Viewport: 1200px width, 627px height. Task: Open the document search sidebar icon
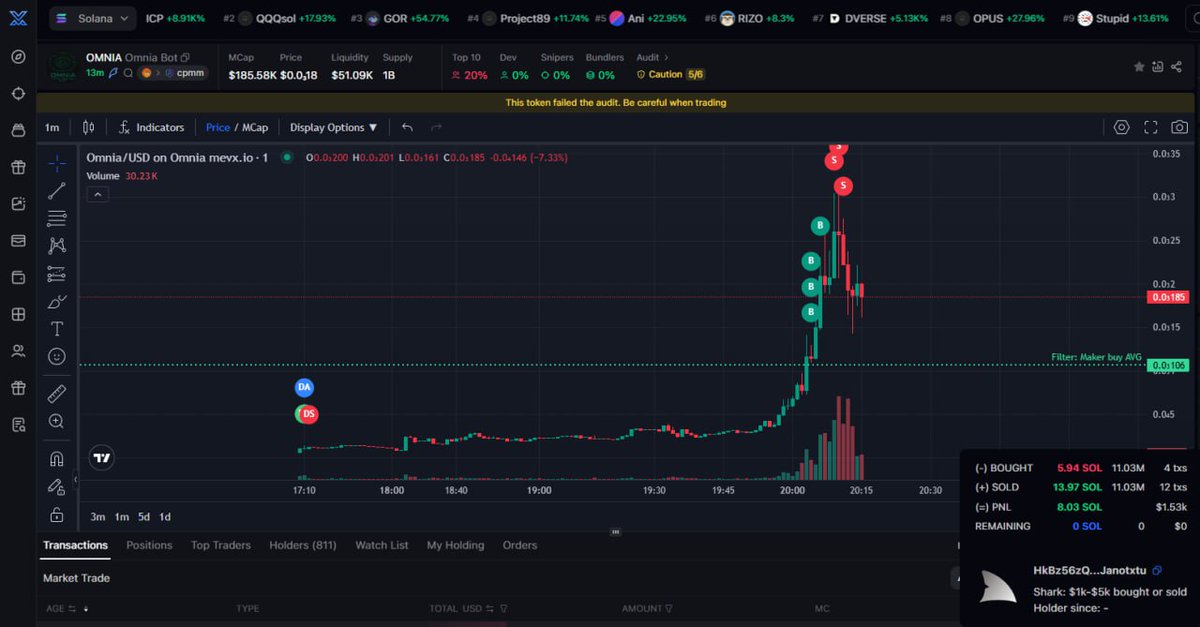(x=18, y=425)
